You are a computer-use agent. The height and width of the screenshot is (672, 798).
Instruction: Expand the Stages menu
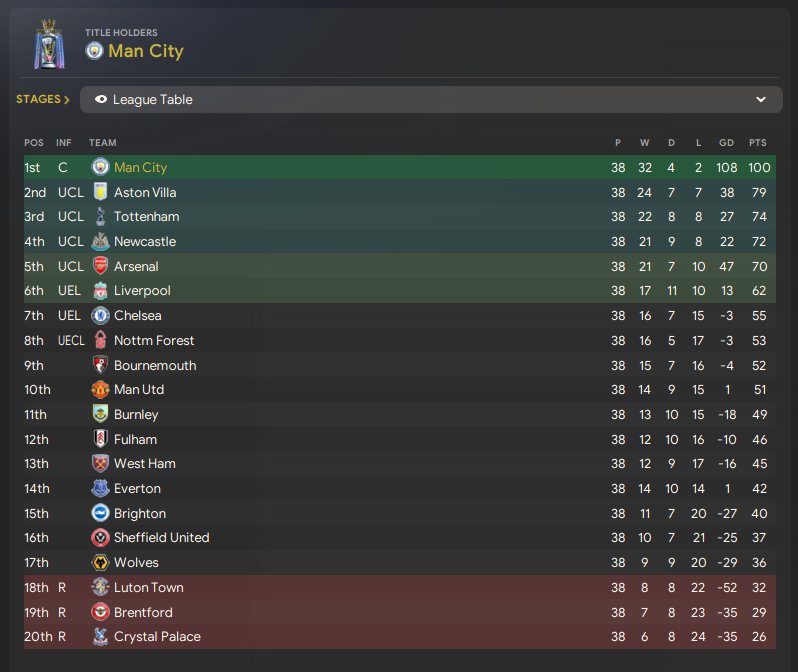[43, 100]
